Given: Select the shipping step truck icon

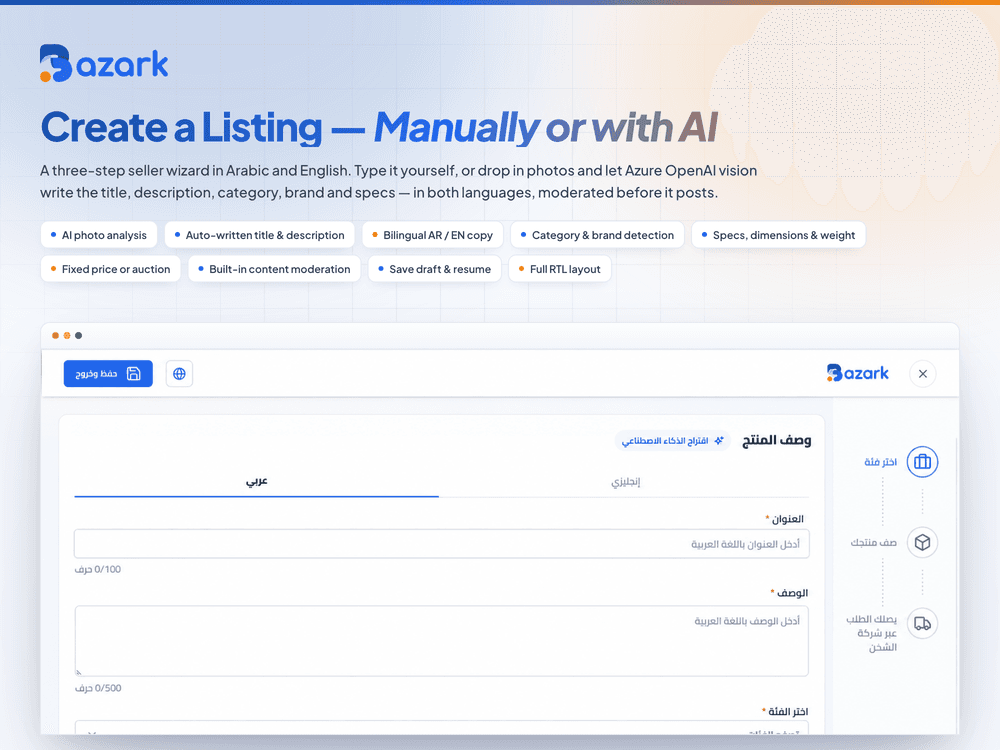Looking at the screenshot, I should pyautogui.click(x=922, y=623).
